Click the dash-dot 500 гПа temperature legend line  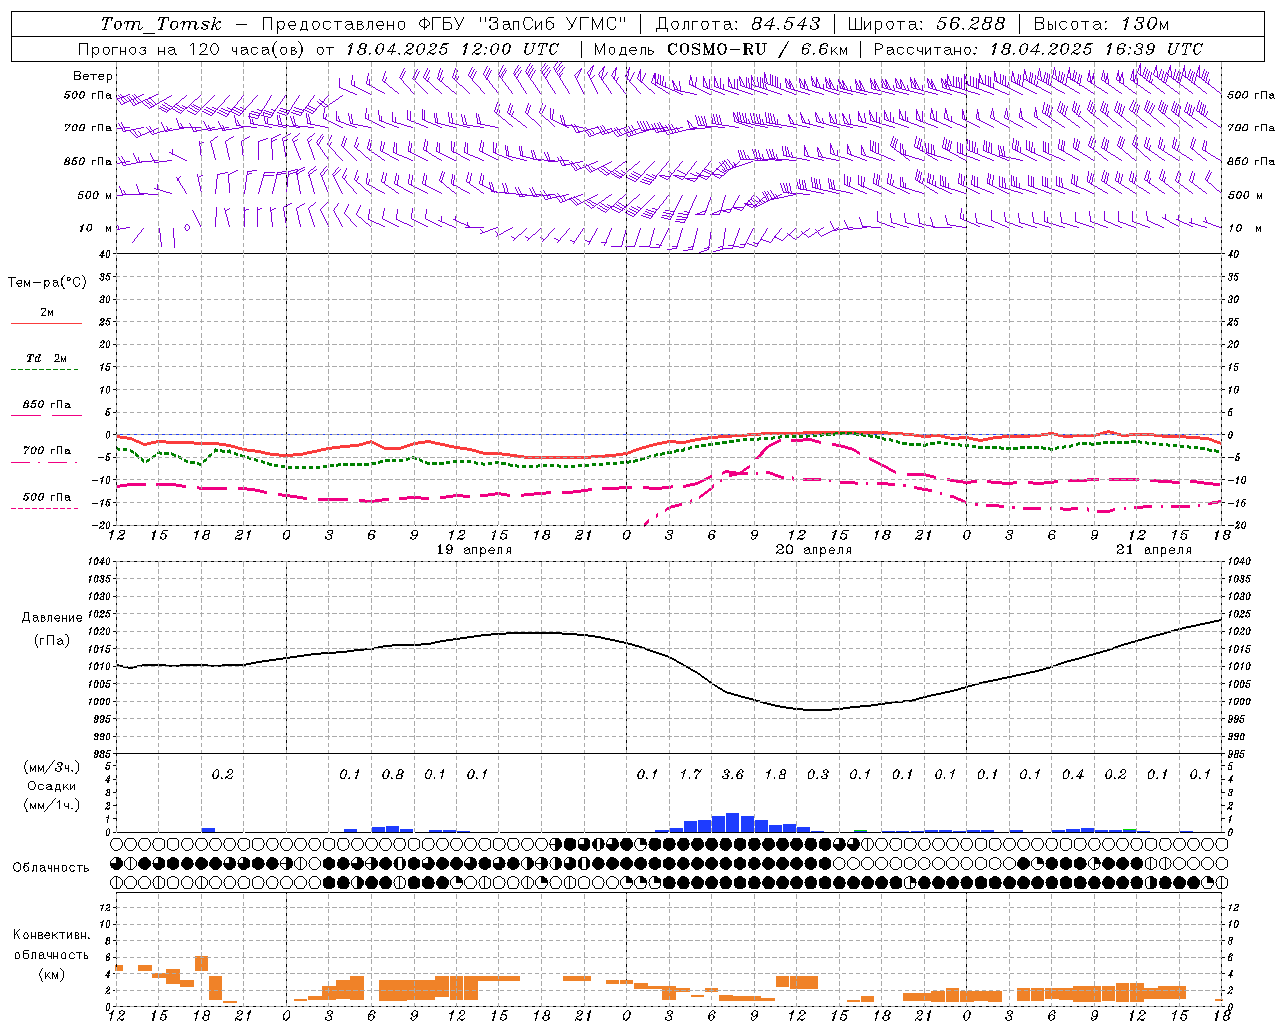click(x=44, y=509)
